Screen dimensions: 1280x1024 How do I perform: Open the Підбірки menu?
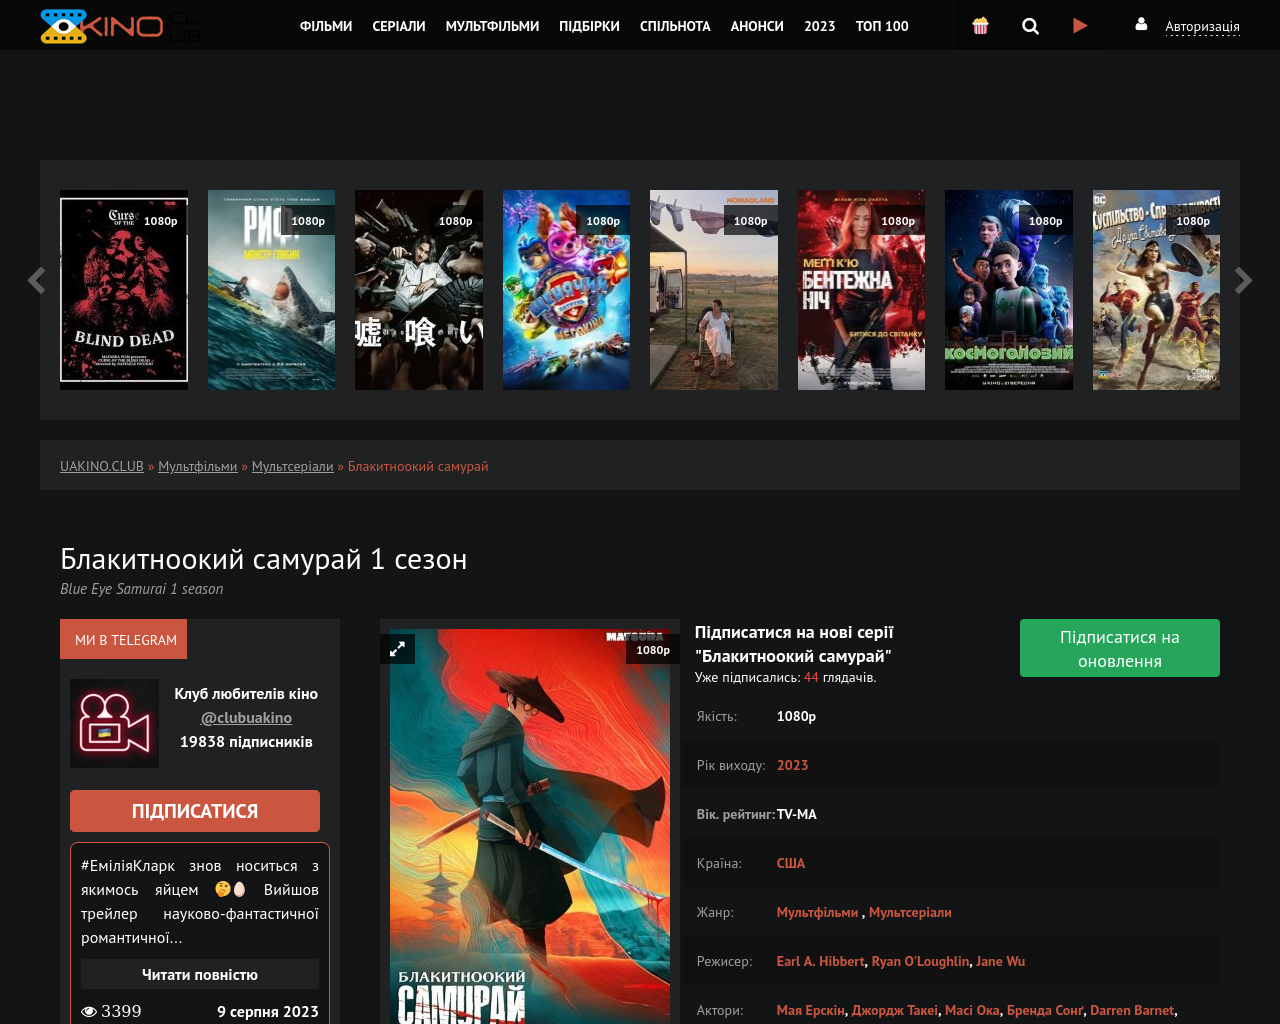(x=589, y=26)
